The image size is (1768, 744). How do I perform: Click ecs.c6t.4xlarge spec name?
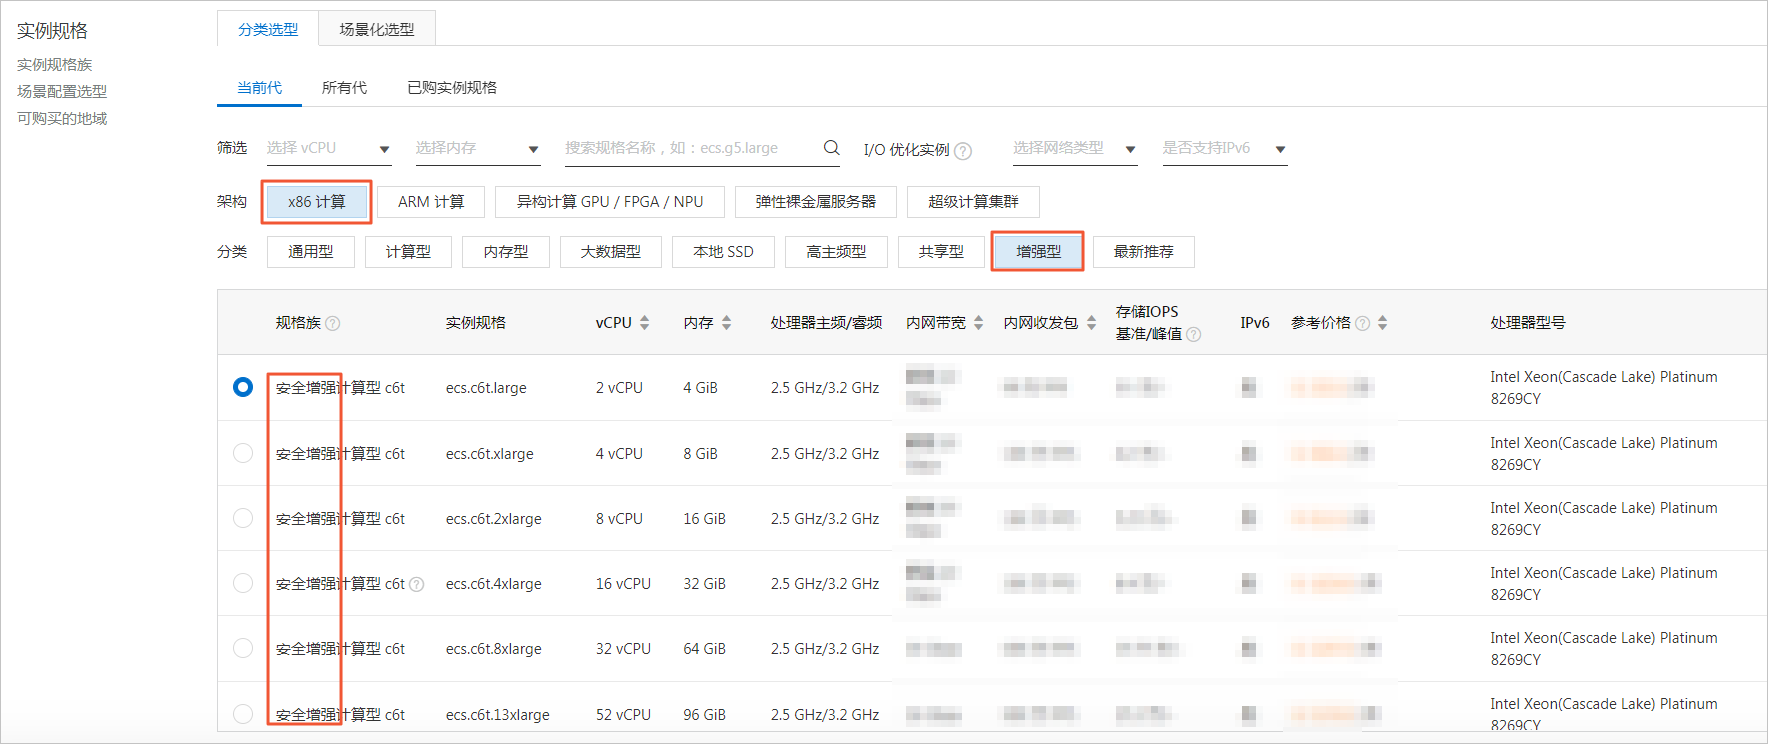494,584
